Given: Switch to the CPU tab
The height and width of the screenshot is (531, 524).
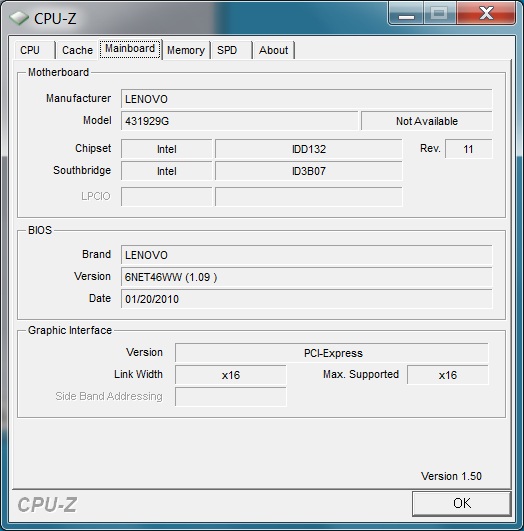Looking at the screenshot, I should (34, 50).
